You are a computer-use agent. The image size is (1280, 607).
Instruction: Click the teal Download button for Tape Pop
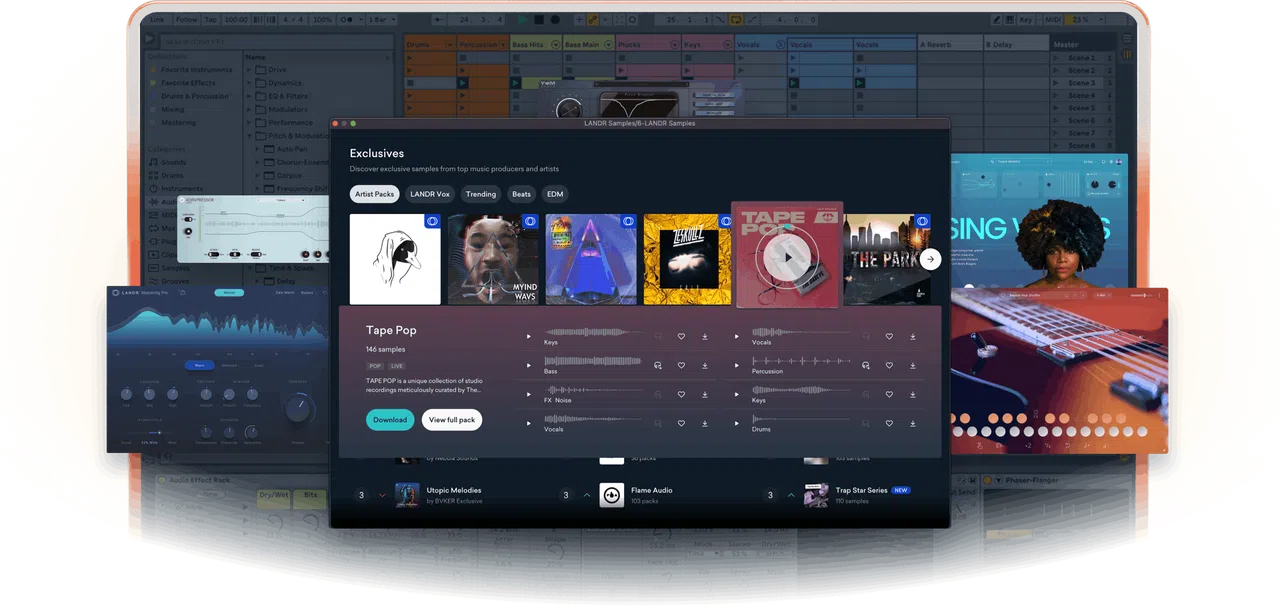390,420
